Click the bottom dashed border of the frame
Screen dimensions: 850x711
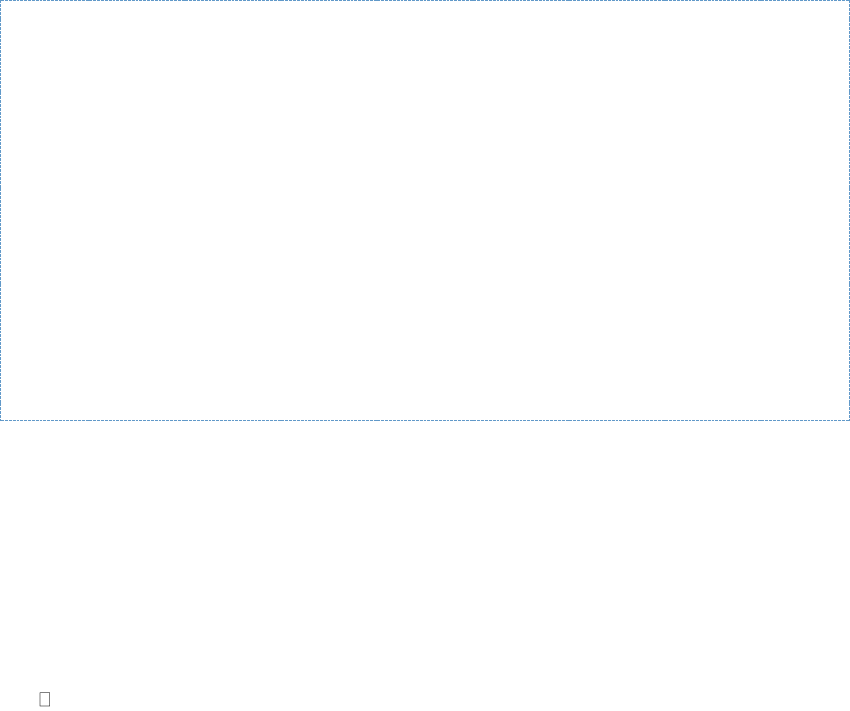coord(425,419)
